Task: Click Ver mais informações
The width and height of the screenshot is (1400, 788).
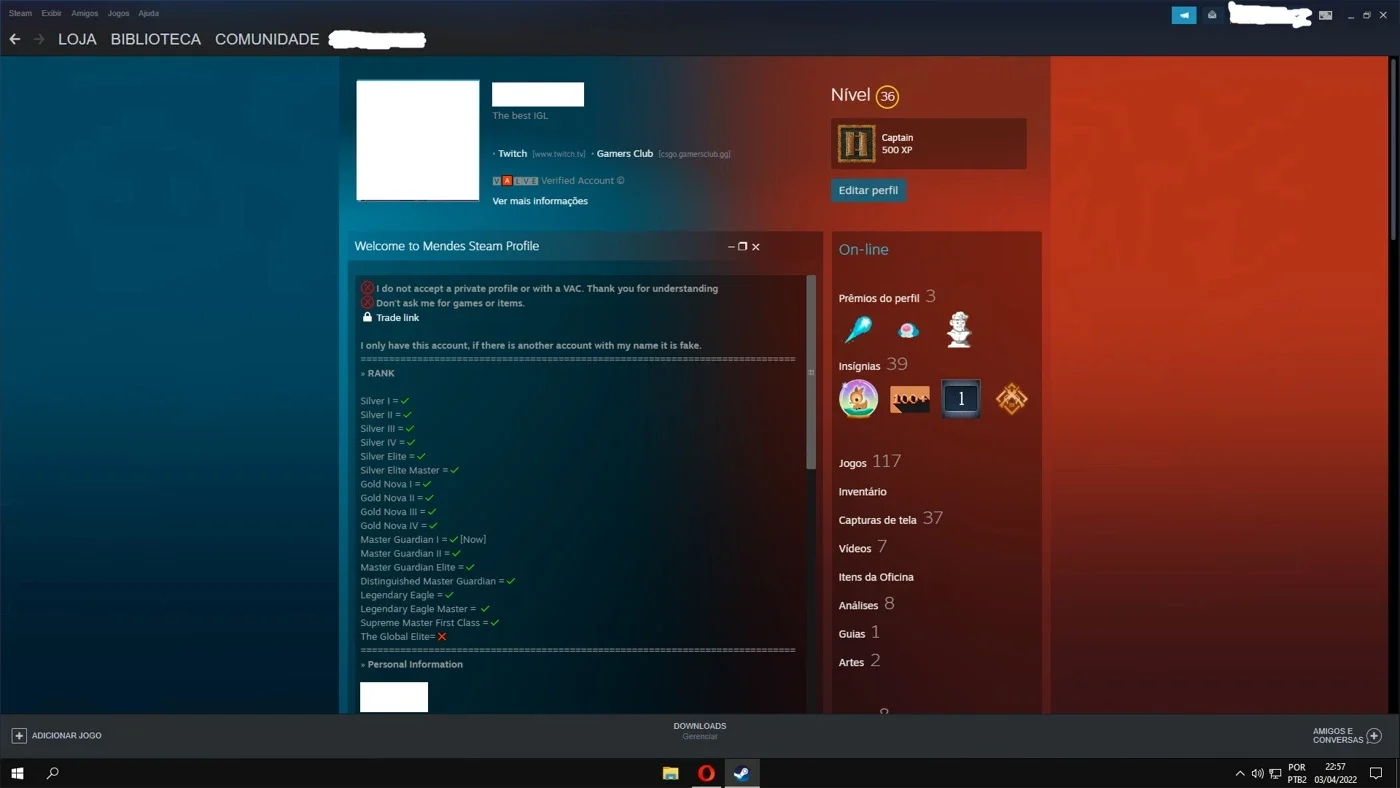Action: [x=540, y=201]
